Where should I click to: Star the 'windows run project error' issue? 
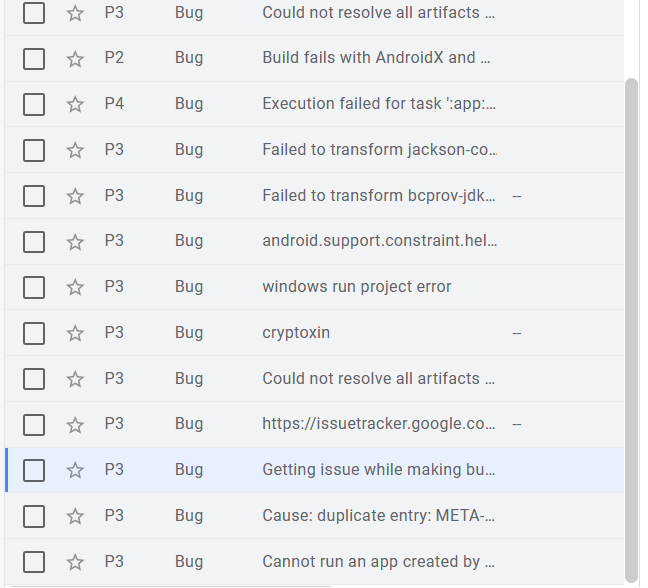pos(75,288)
